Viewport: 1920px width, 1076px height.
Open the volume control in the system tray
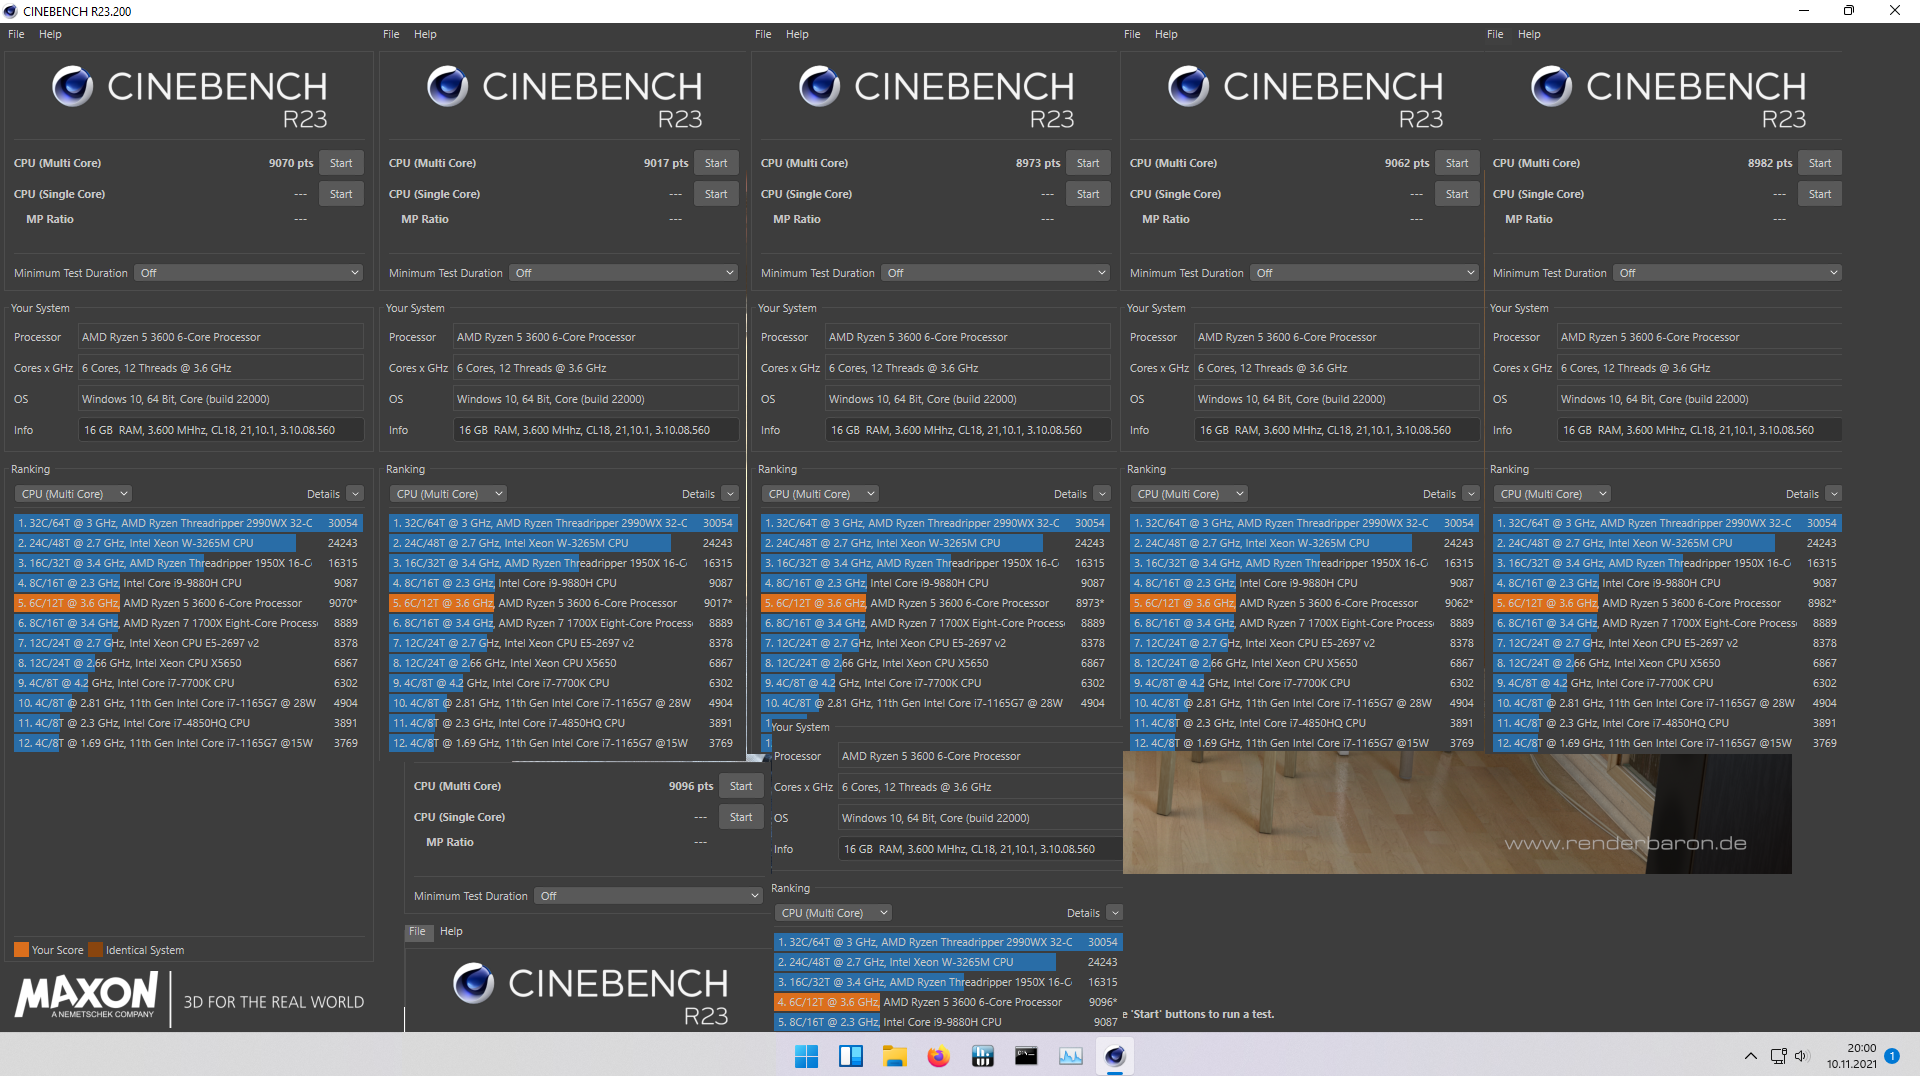click(x=1801, y=1056)
